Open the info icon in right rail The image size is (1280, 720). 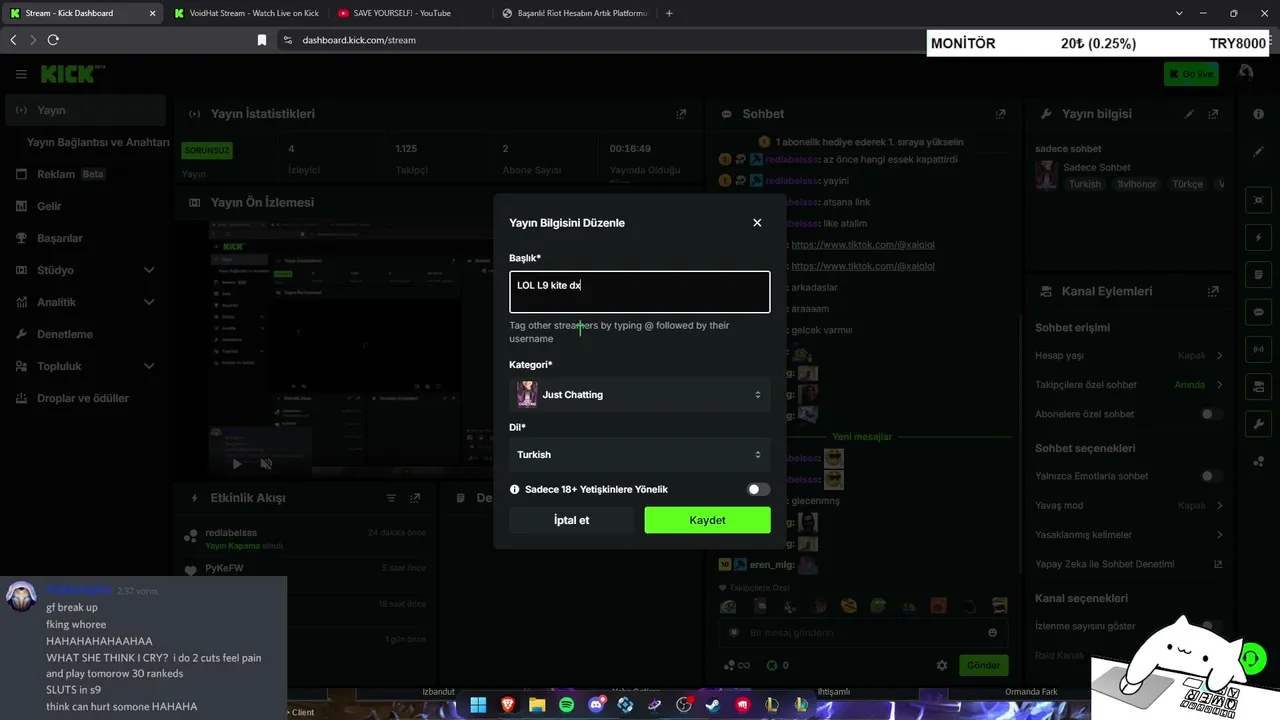(1258, 114)
